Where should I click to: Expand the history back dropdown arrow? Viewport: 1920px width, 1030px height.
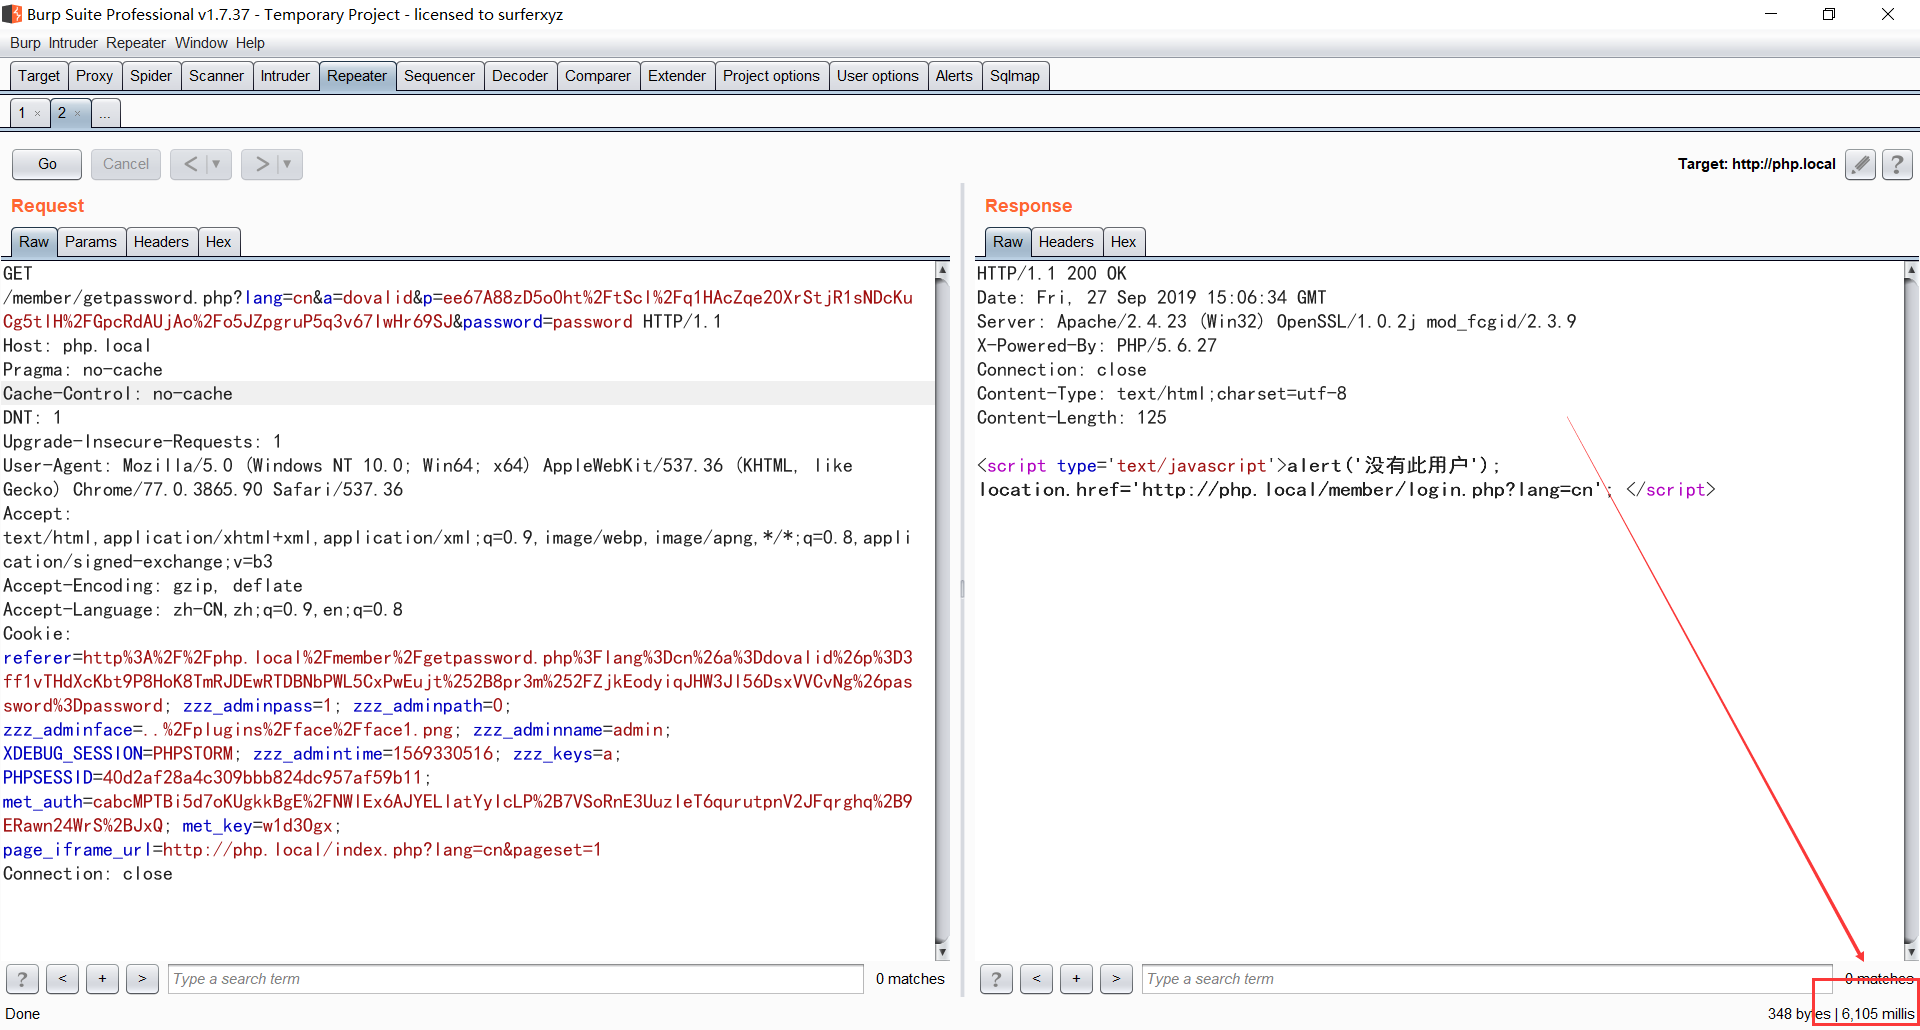click(x=216, y=164)
